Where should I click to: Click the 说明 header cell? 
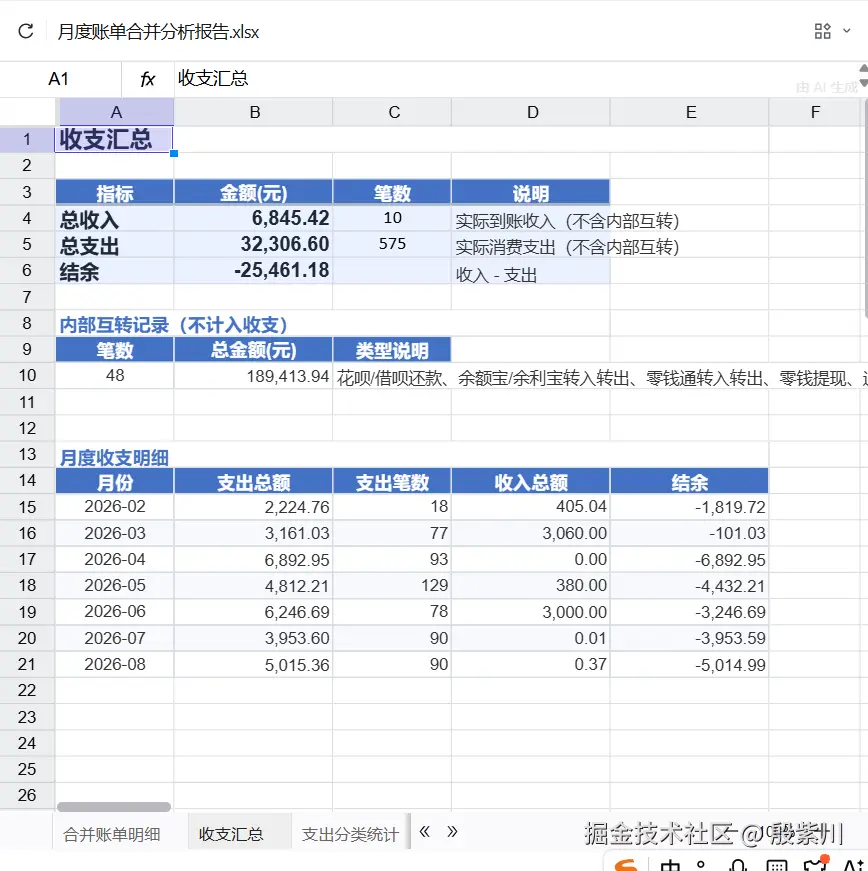pos(531,193)
